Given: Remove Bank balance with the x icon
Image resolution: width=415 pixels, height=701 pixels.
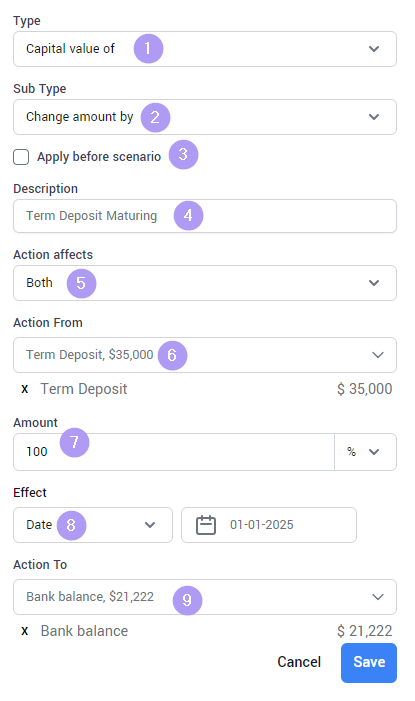Looking at the screenshot, I should click(25, 631).
